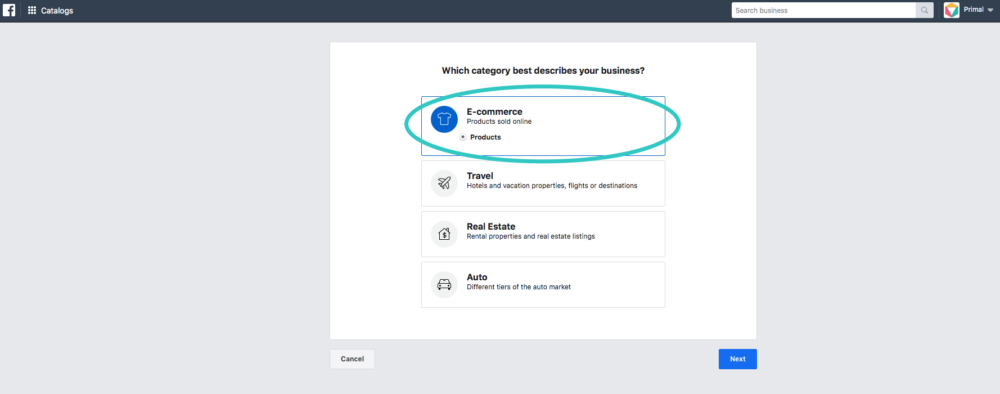Click the Next button
The width and height of the screenshot is (1000, 394).
click(x=737, y=359)
